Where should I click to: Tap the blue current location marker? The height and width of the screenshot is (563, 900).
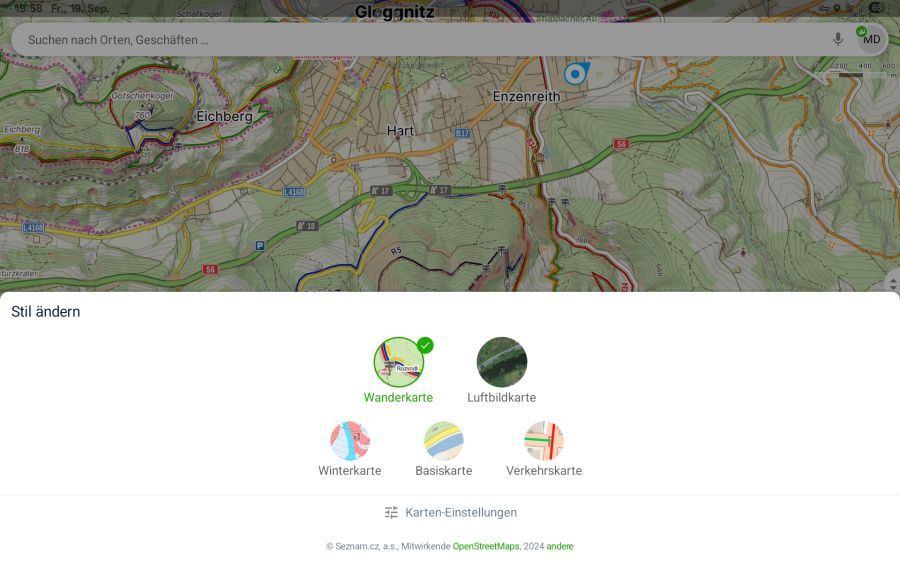(575, 73)
